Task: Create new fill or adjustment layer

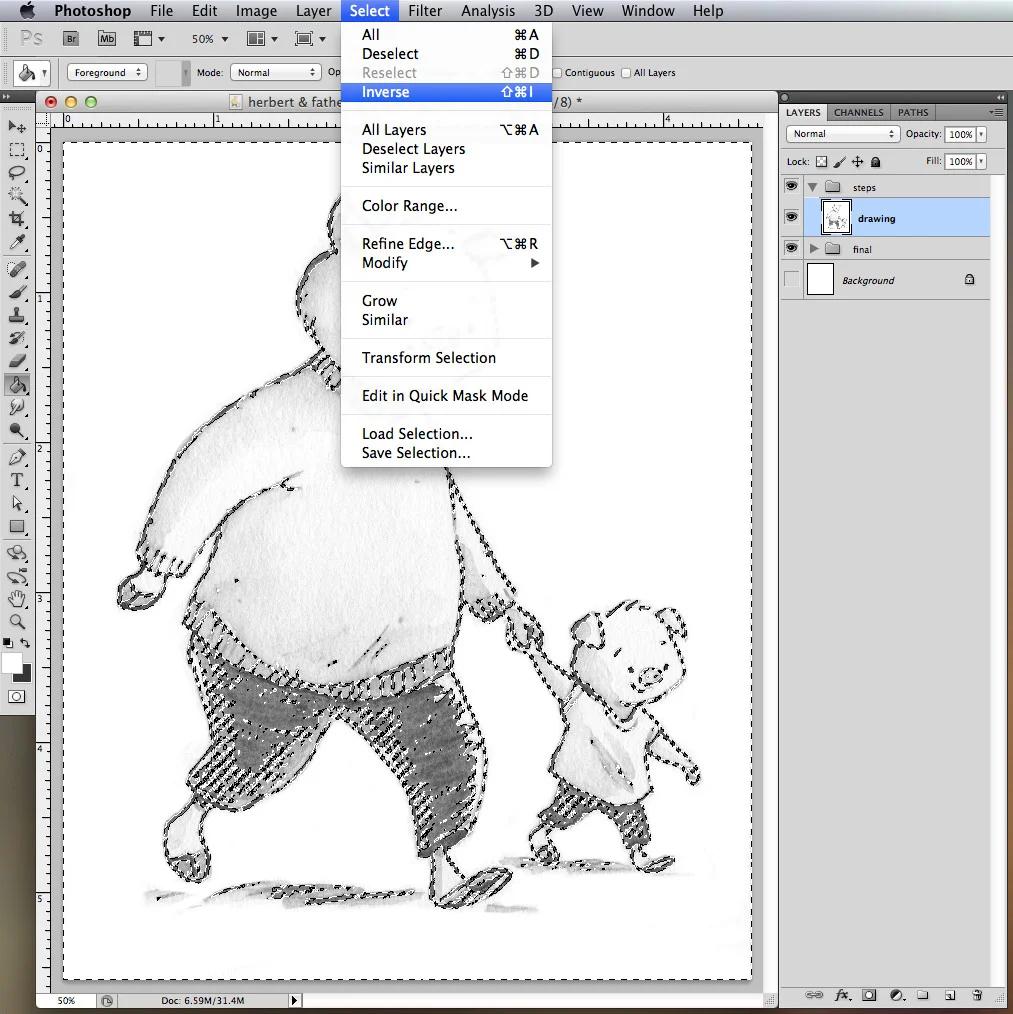Action: point(897,995)
